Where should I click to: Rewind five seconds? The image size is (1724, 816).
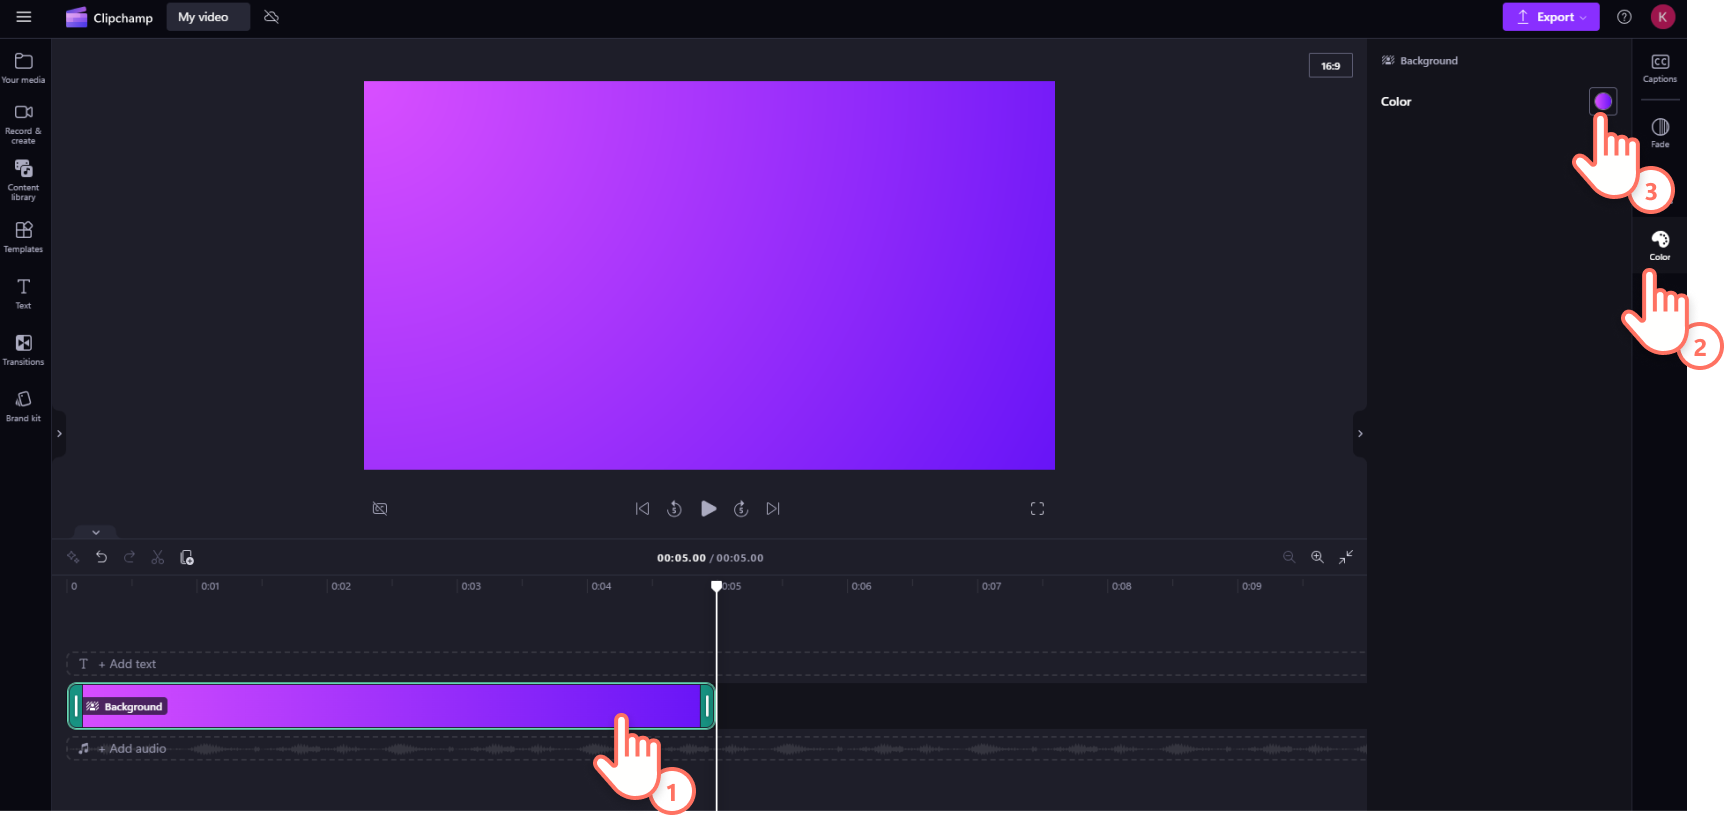(x=675, y=509)
